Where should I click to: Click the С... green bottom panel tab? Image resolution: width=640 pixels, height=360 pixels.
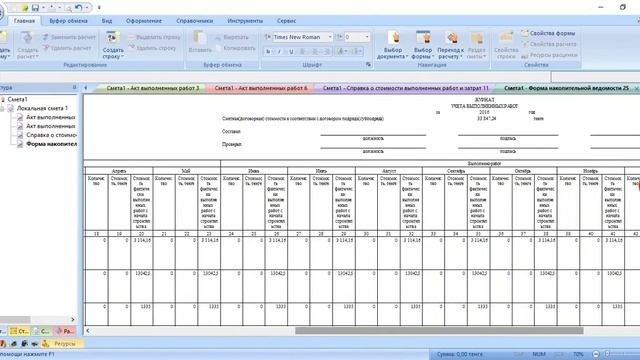pos(41,331)
